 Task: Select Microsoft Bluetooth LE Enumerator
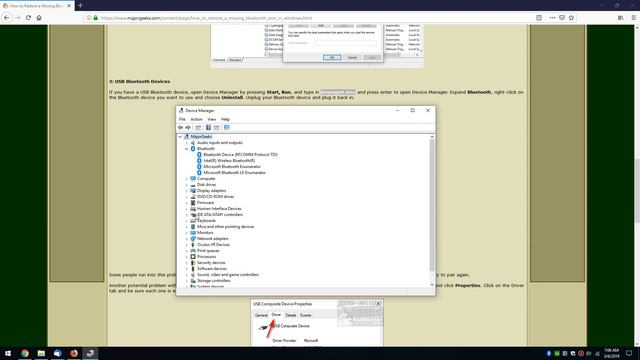pos(234,173)
